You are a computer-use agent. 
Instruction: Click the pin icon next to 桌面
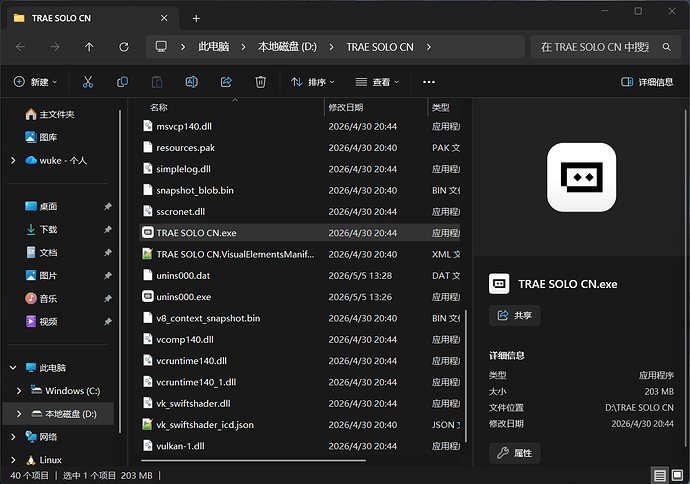point(107,206)
